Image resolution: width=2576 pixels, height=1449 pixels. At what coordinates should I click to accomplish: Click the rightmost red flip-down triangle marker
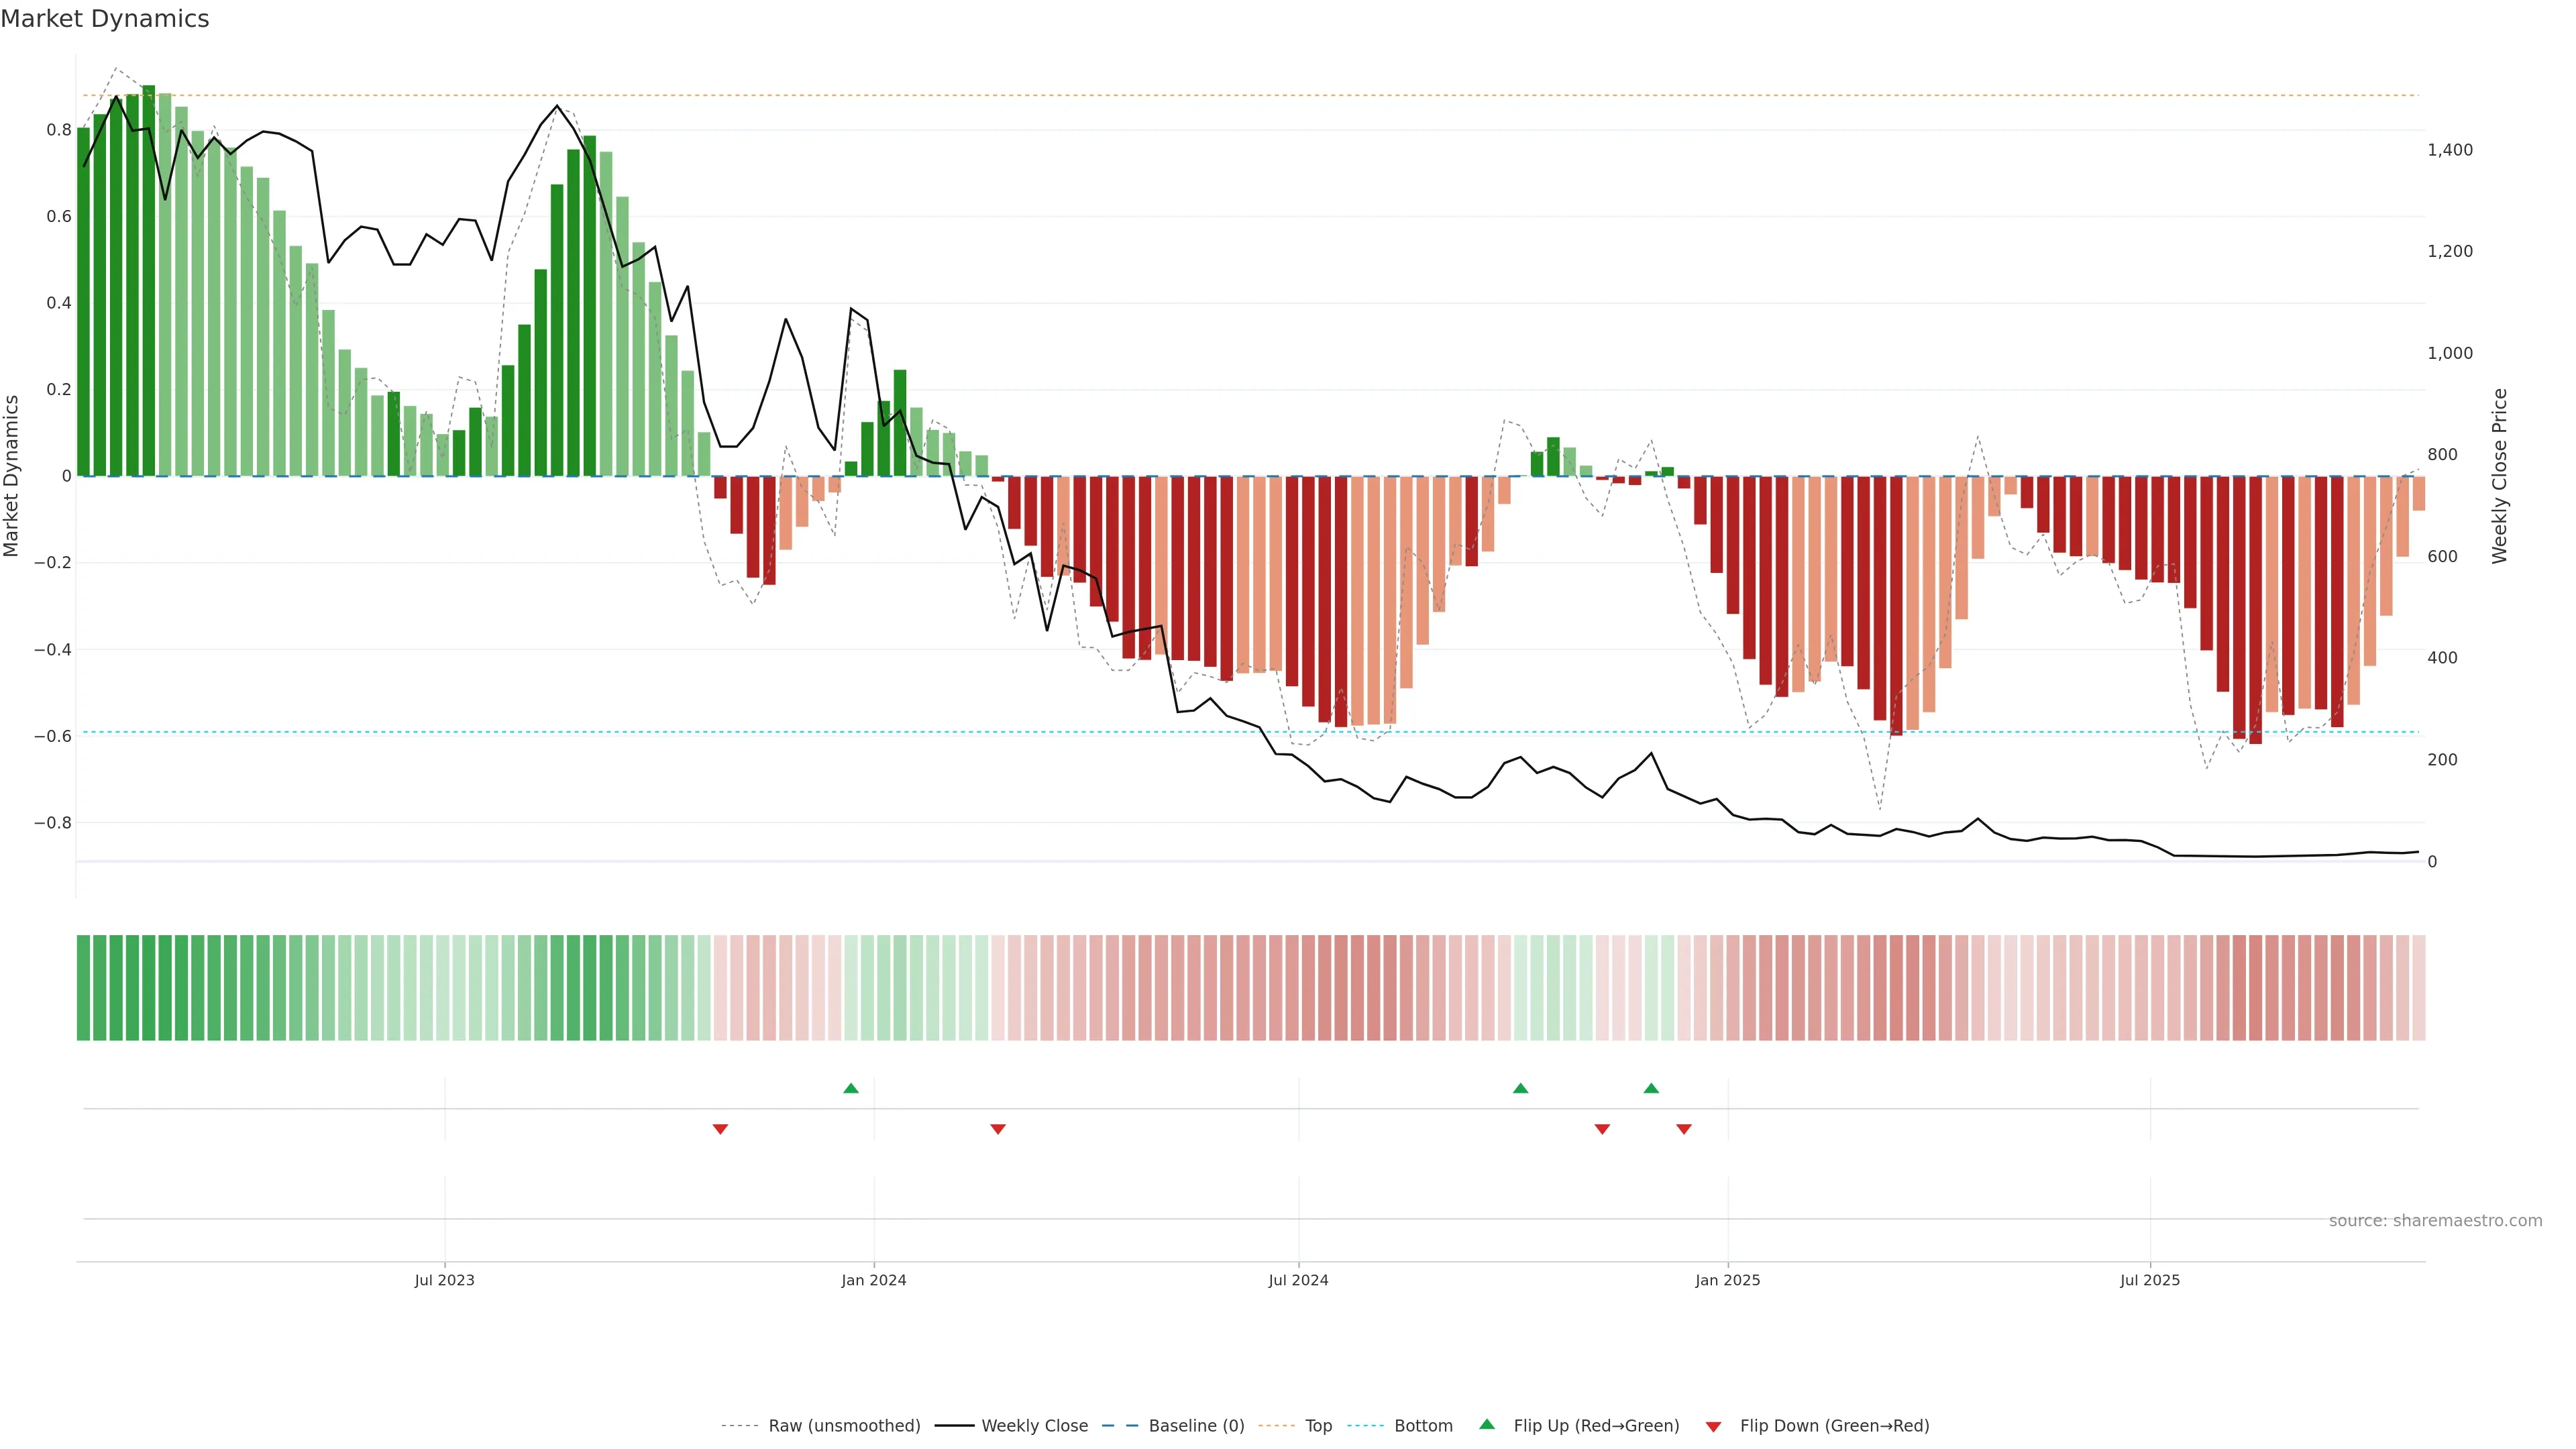(1684, 1129)
